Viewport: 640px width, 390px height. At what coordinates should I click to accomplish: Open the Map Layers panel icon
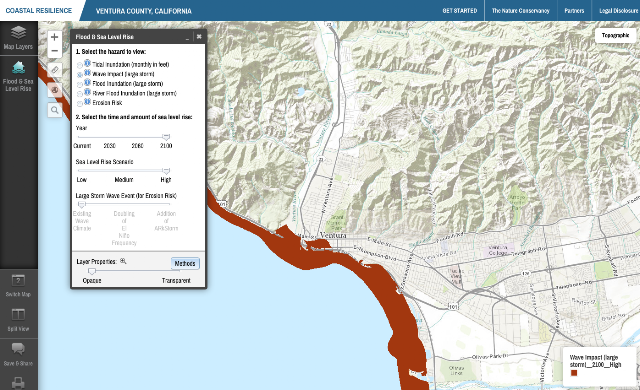(x=18, y=33)
